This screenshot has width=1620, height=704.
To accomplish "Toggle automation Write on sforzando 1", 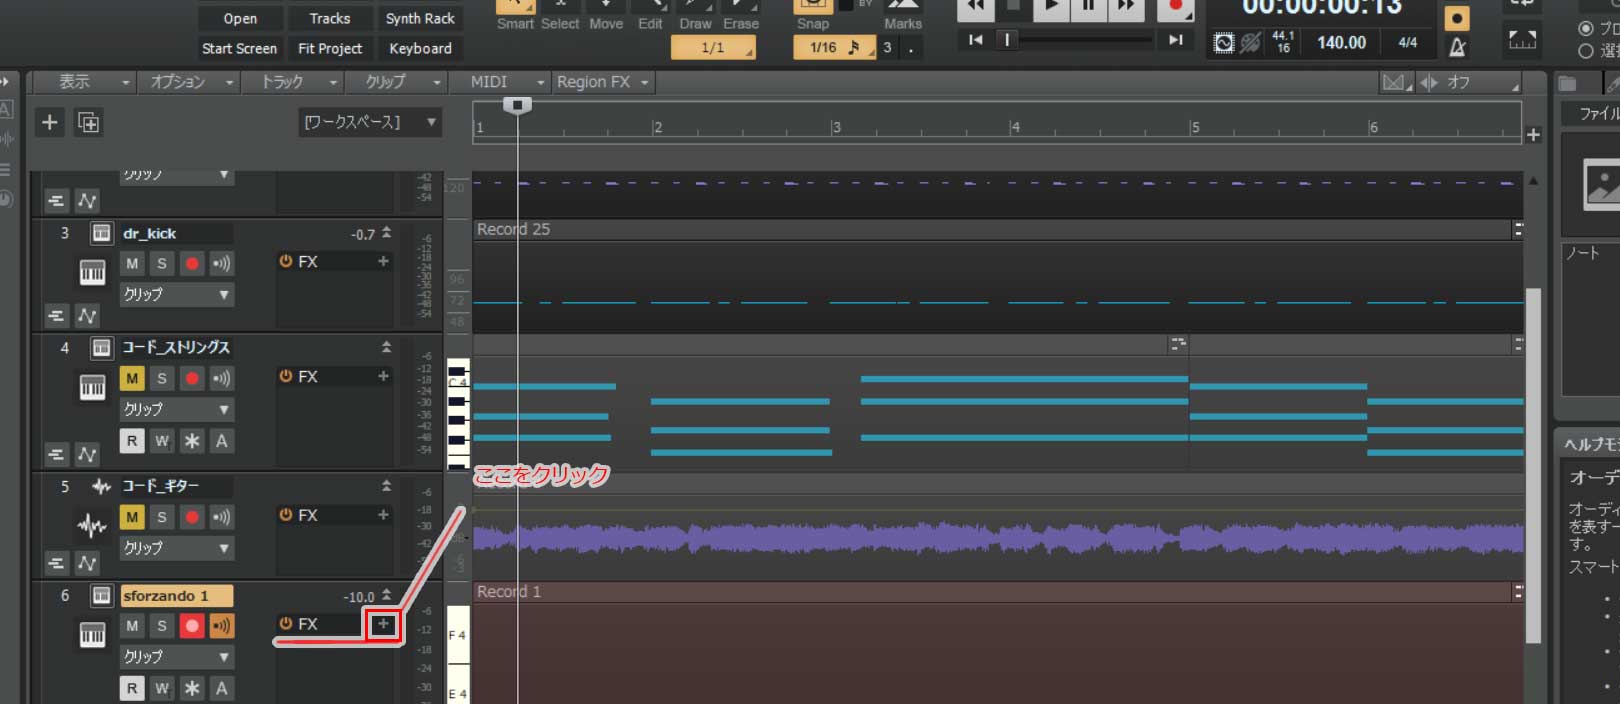I will coord(161,689).
